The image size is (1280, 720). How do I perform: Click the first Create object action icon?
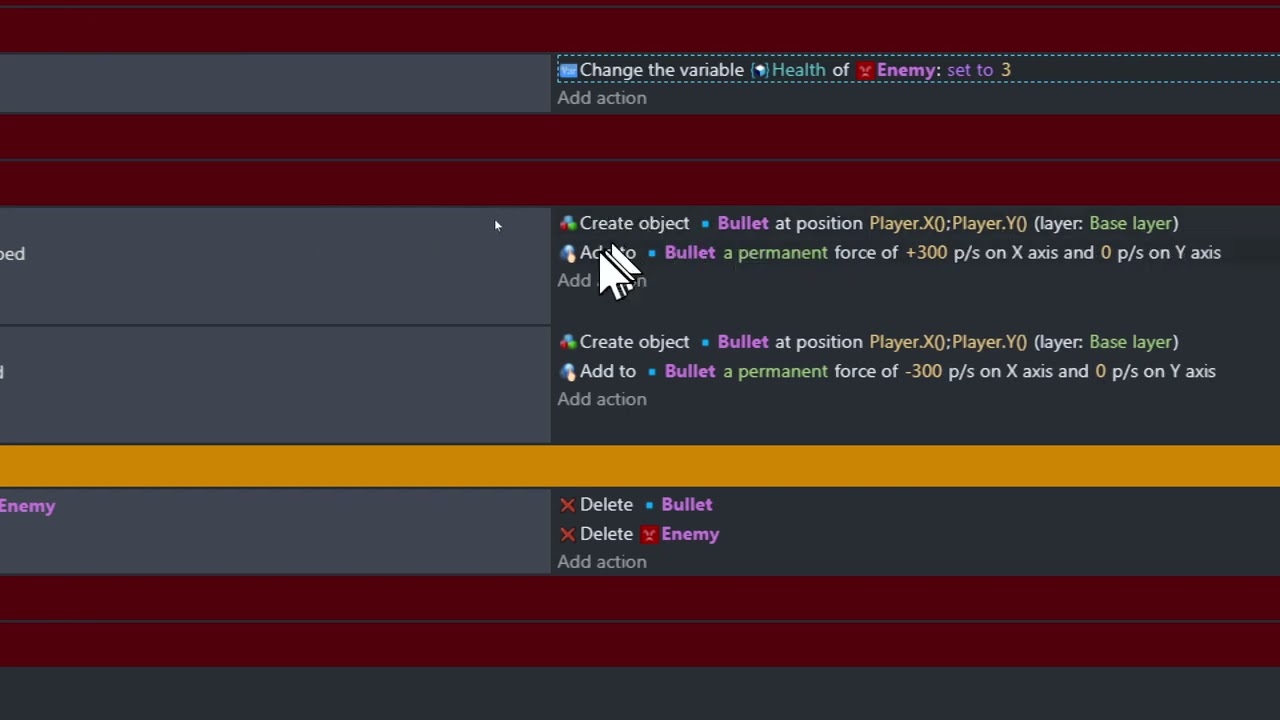click(568, 224)
